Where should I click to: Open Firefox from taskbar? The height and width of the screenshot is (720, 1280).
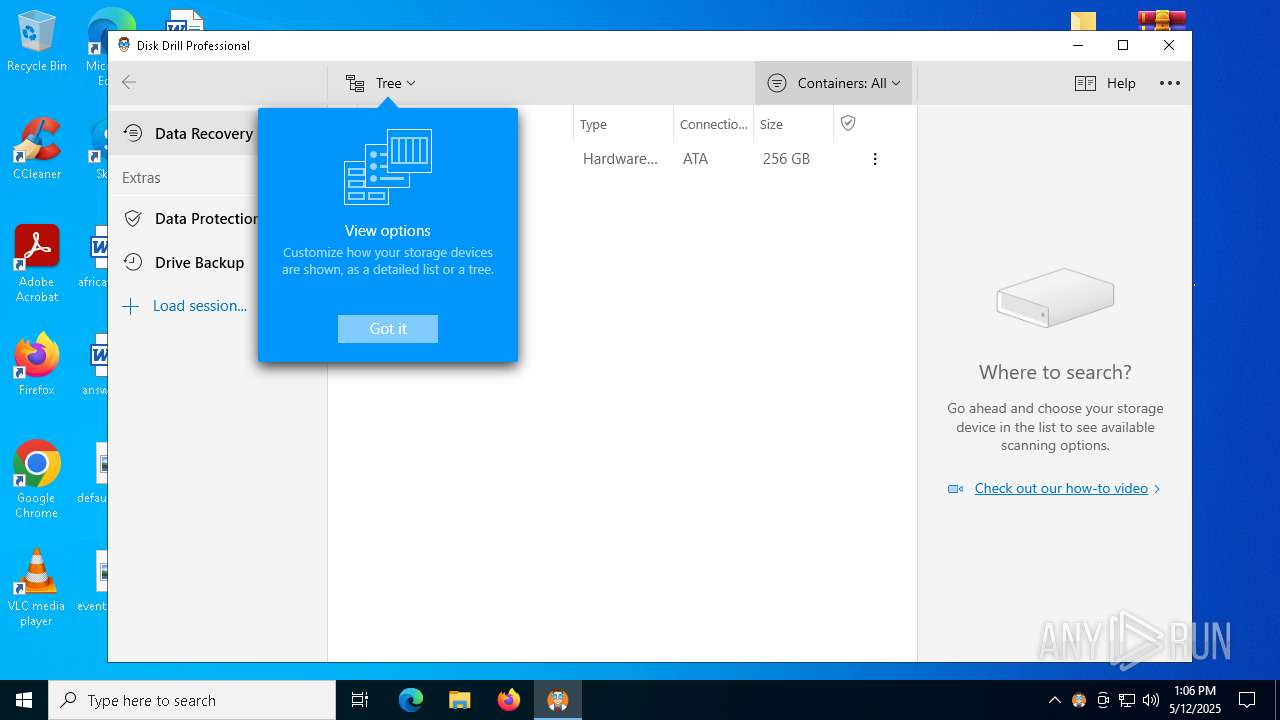pos(509,700)
